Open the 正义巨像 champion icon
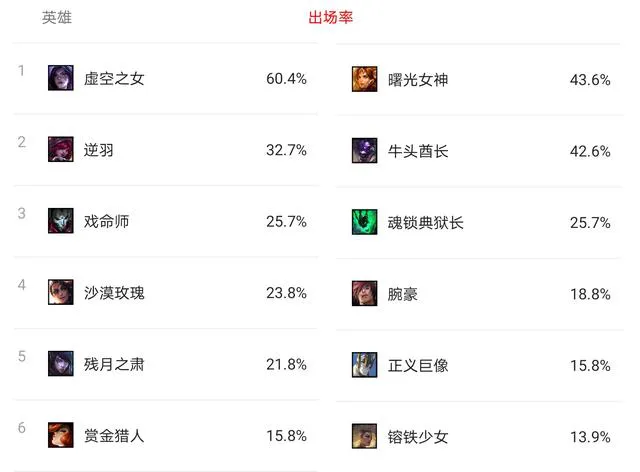Image resolution: width=640 pixels, height=472 pixels. pyautogui.click(x=364, y=365)
